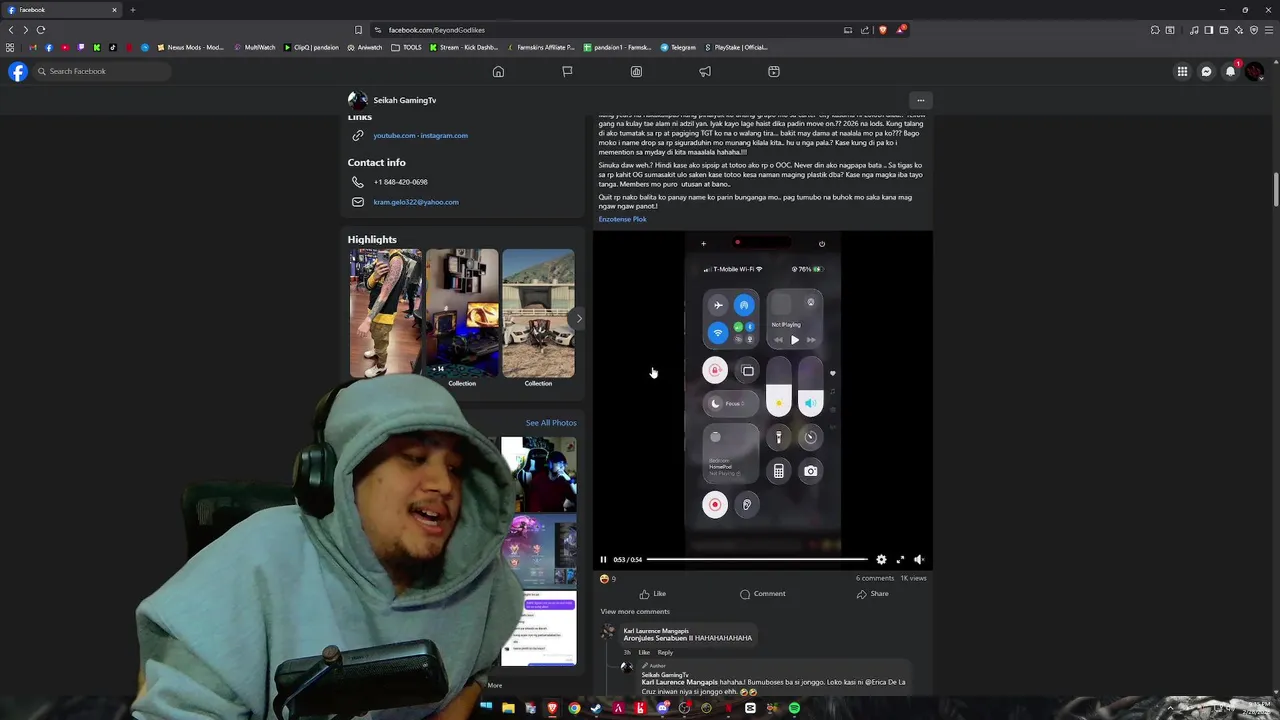Toggle the video mute speaker icon

point(919,560)
